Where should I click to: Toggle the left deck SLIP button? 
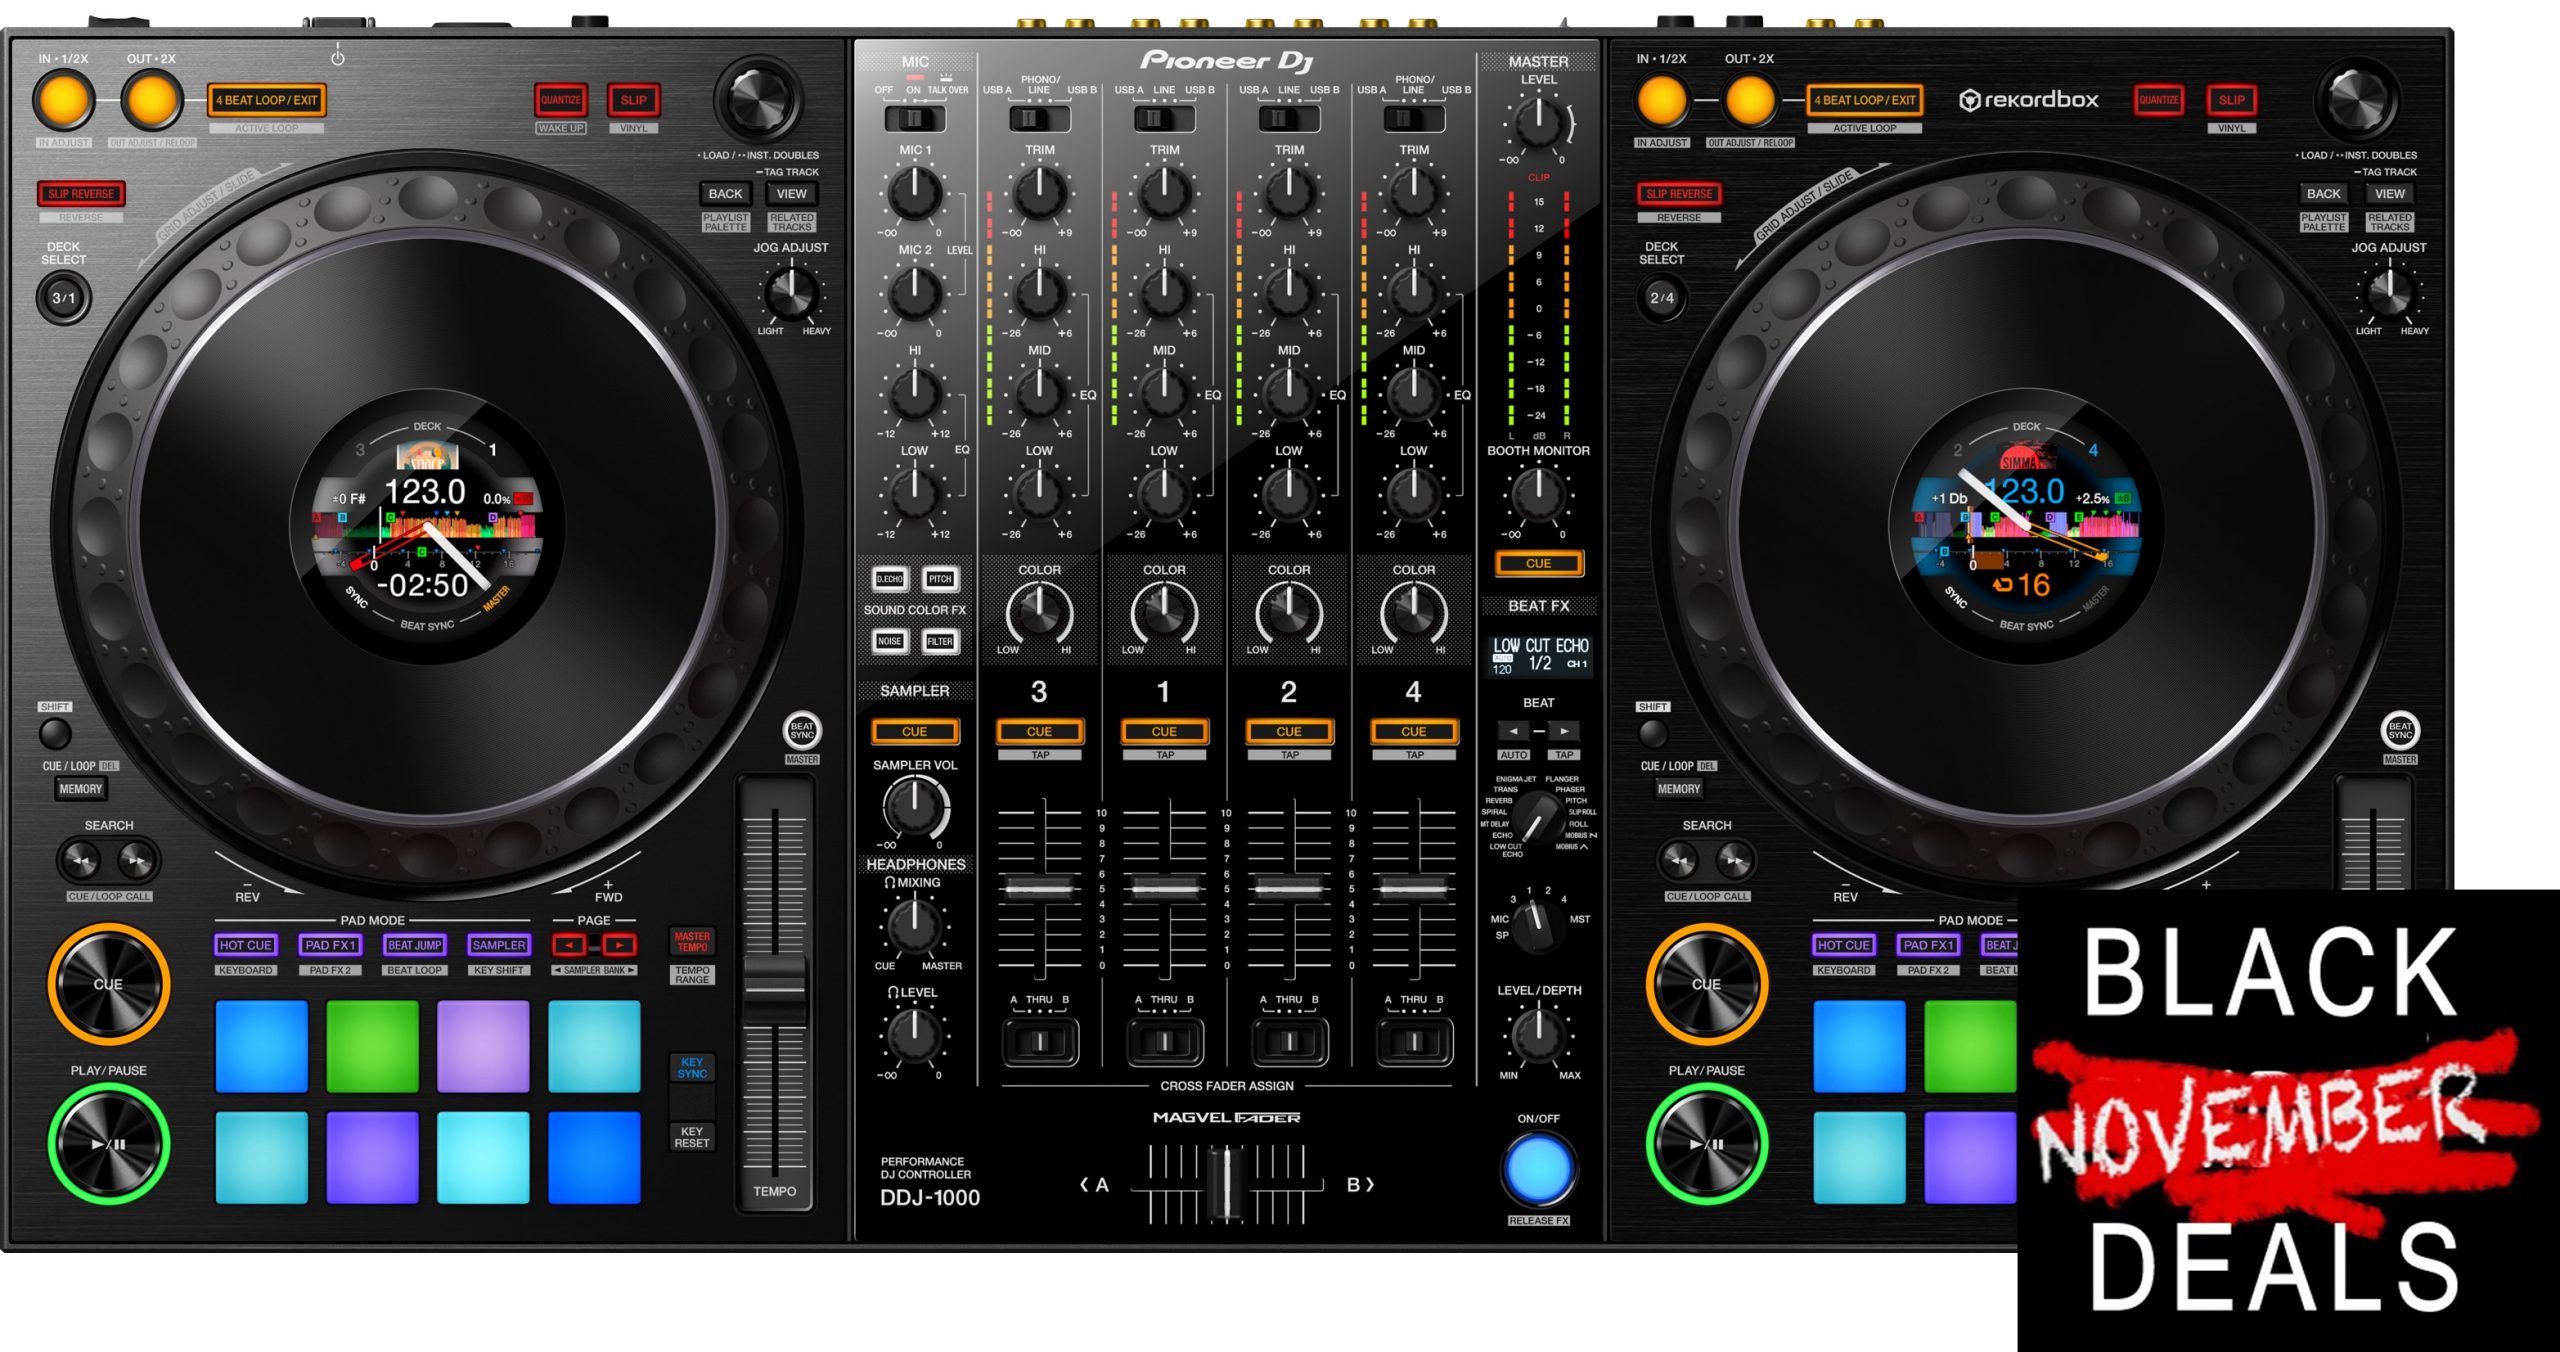tap(633, 100)
